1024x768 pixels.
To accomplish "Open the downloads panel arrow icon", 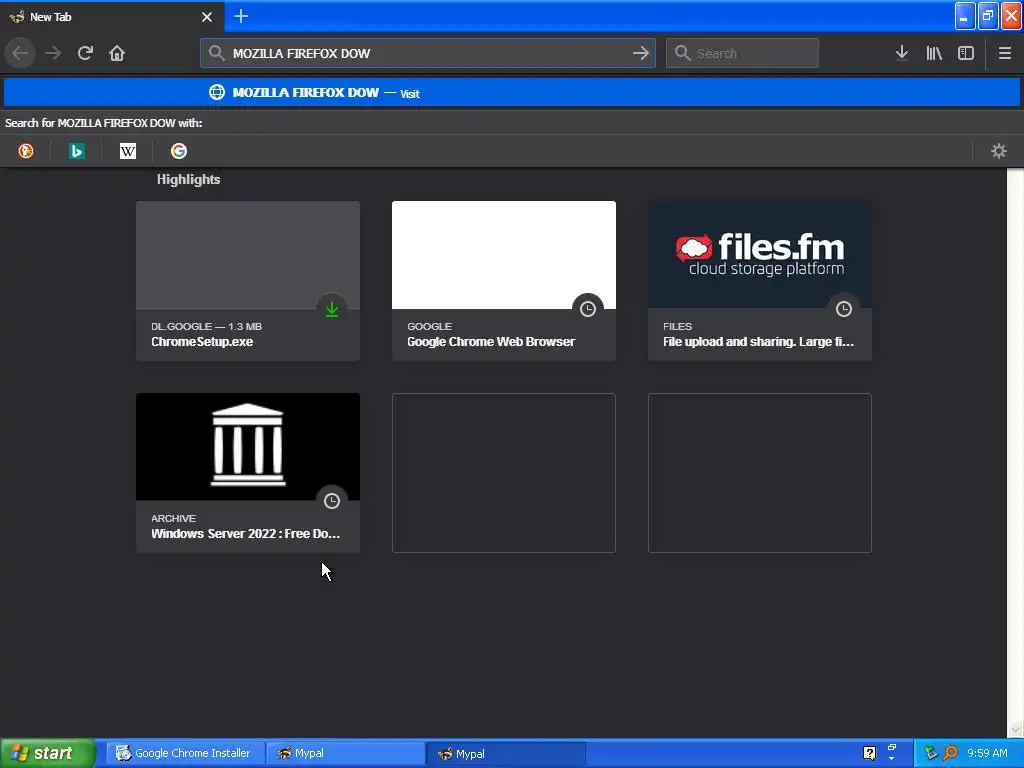I will pyautogui.click(x=902, y=53).
